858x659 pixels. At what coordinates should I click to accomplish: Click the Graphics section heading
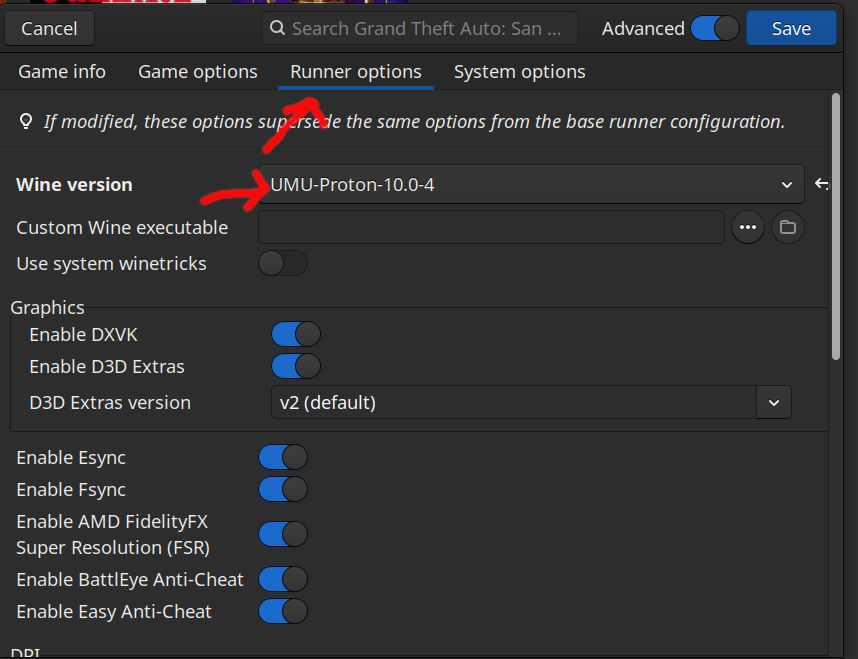click(48, 308)
